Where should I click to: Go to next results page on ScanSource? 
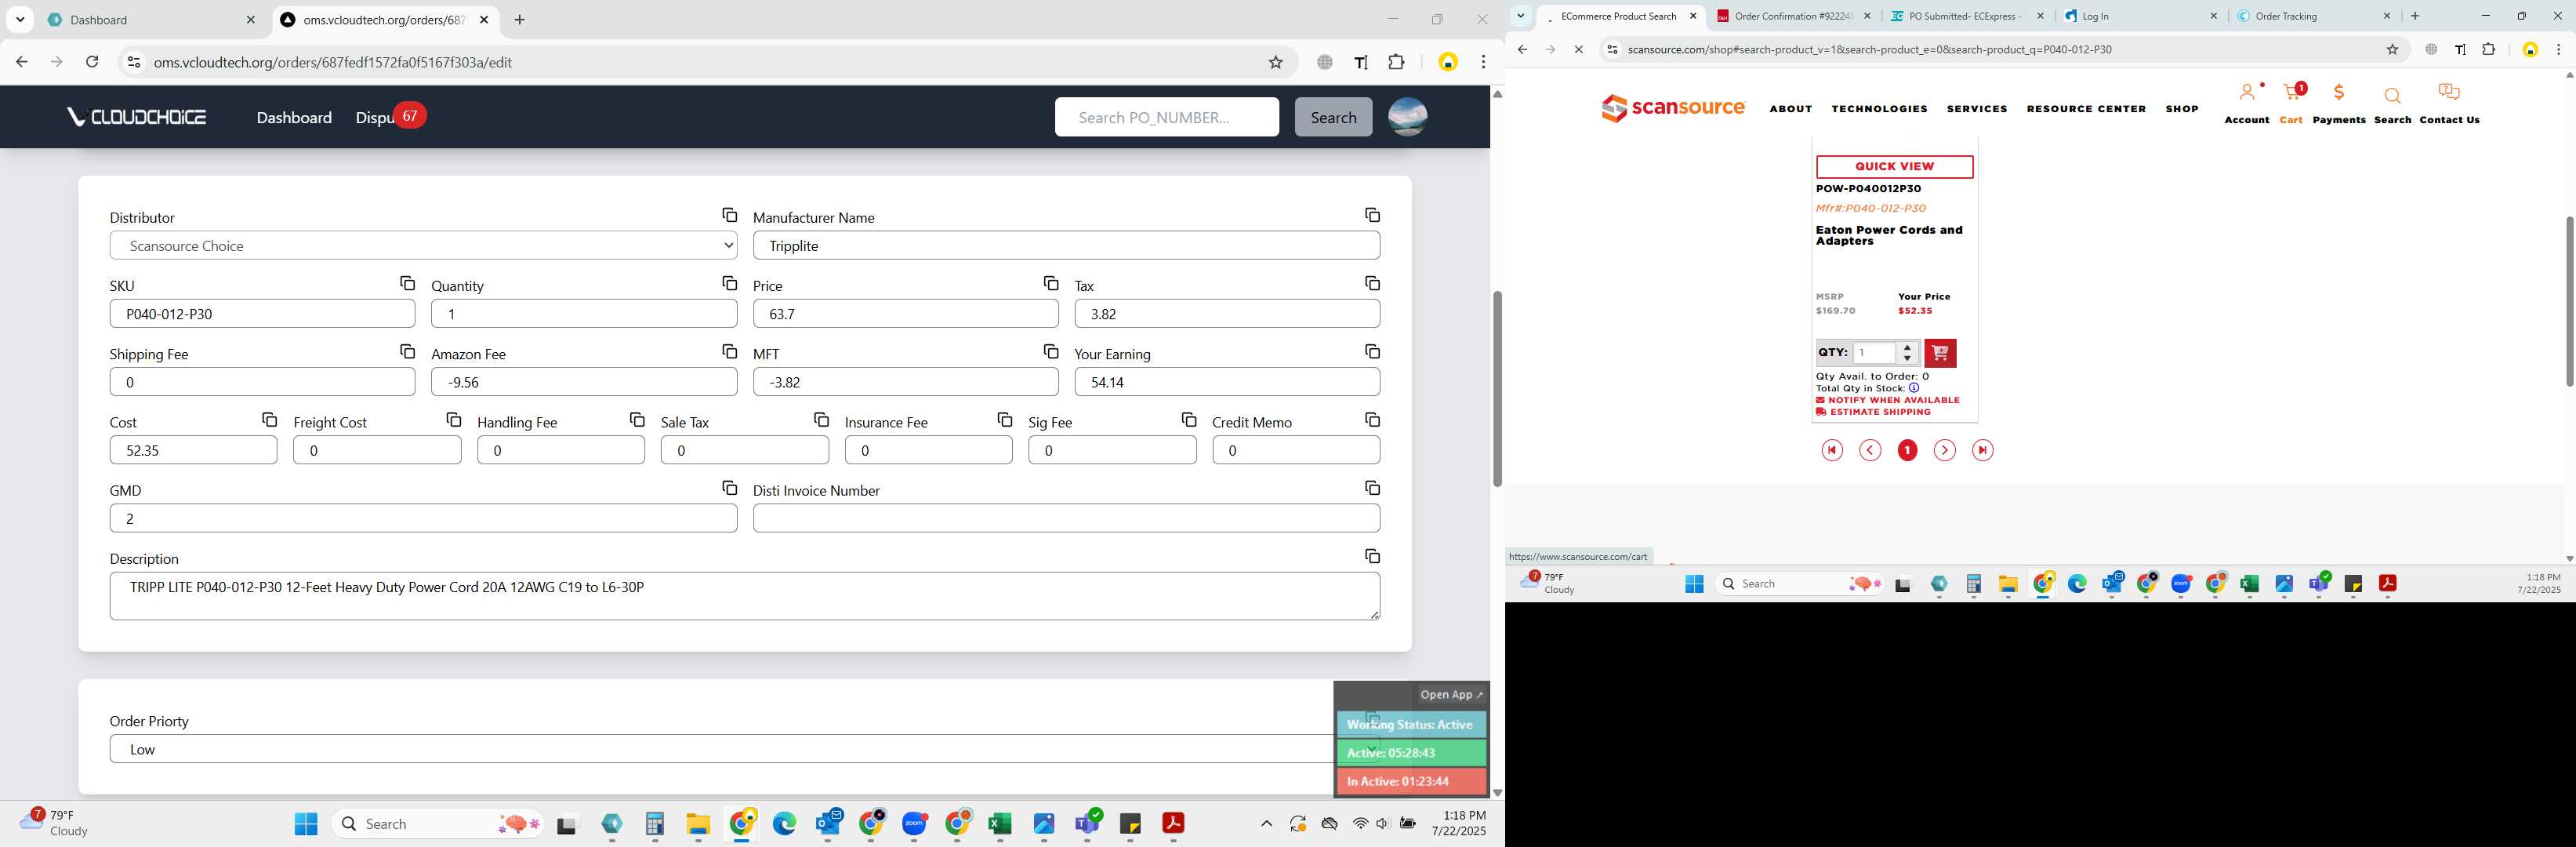(x=1944, y=450)
